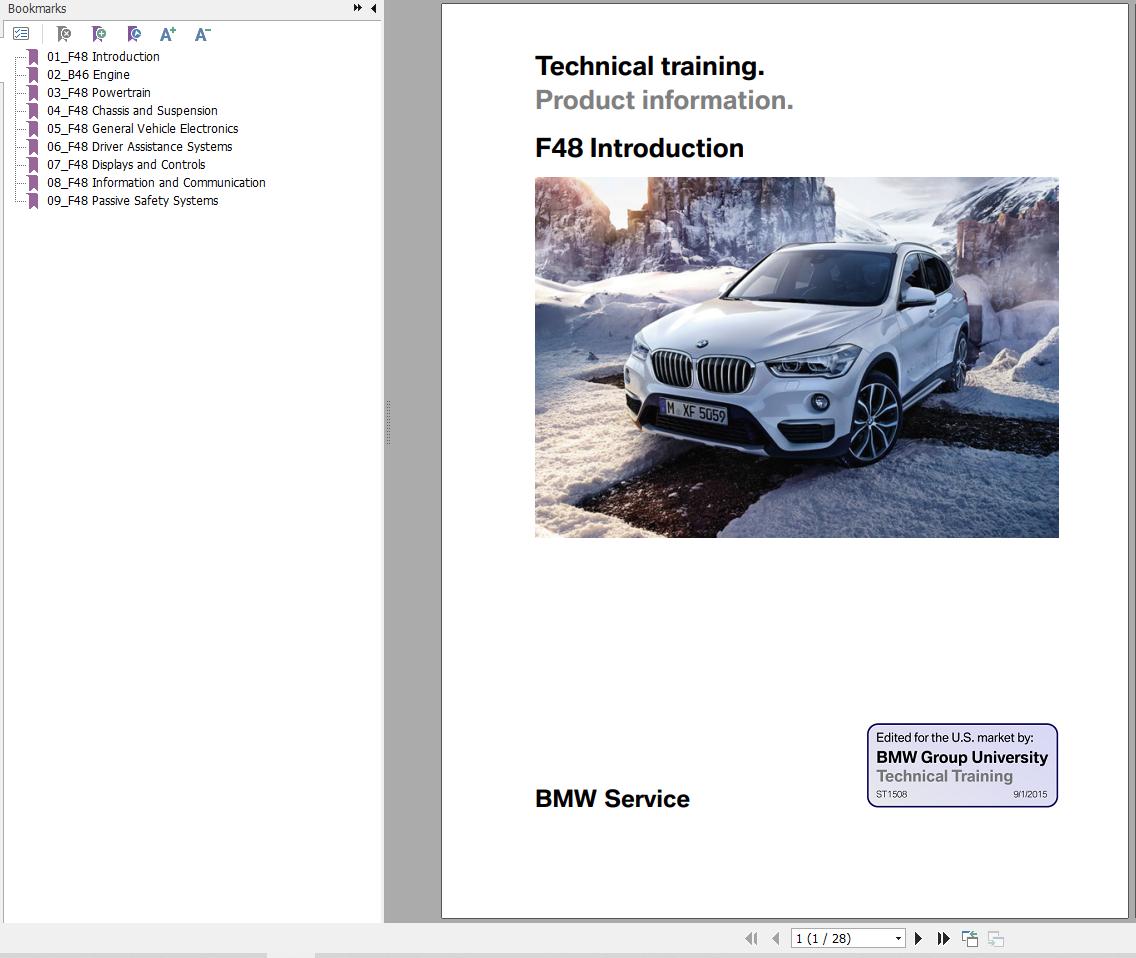Click the set bookmark destination icon

coord(134,34)
